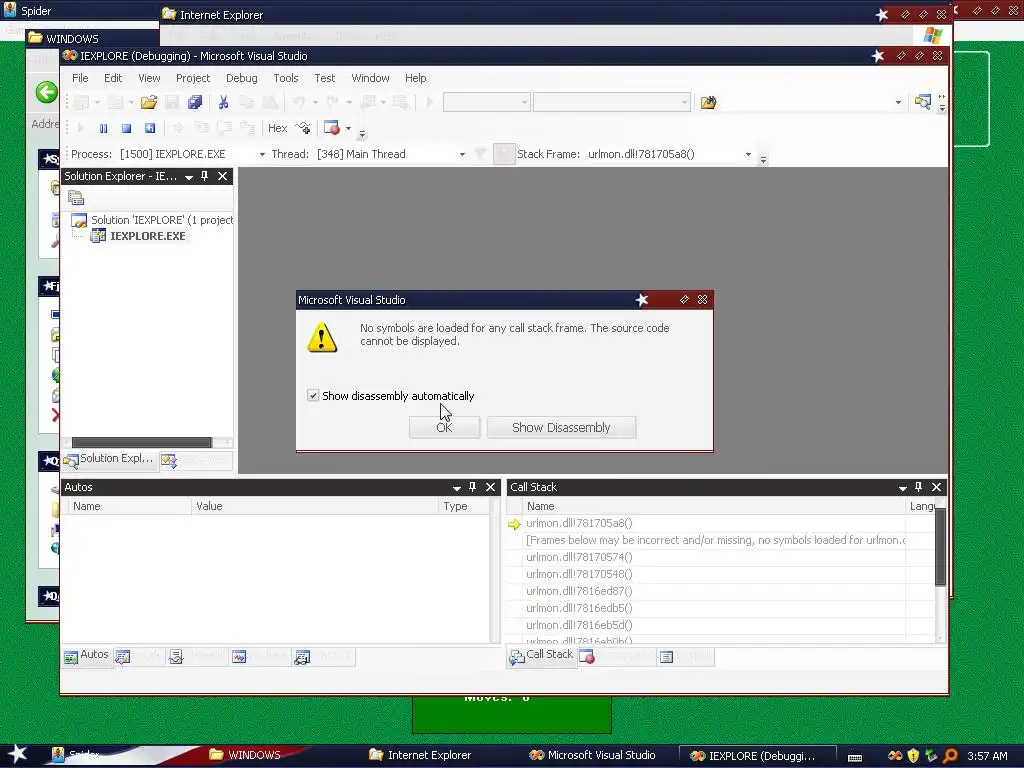The width and height of the screenshot is (1024, 768).
Task: Click the Visual Studio icon in system tray
Action: coord(895,756)
